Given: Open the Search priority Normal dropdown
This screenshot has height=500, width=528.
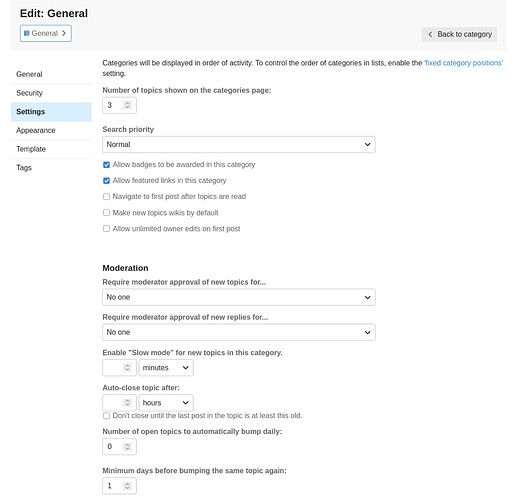Looking at the screenshot, I should click(239, 144).
